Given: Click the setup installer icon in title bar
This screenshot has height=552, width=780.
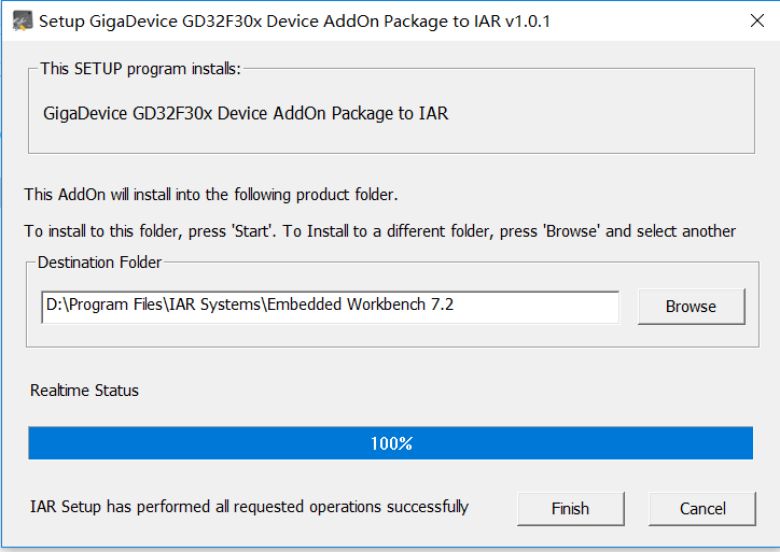Looking at the screenshot, I should [x=22, y=21].
